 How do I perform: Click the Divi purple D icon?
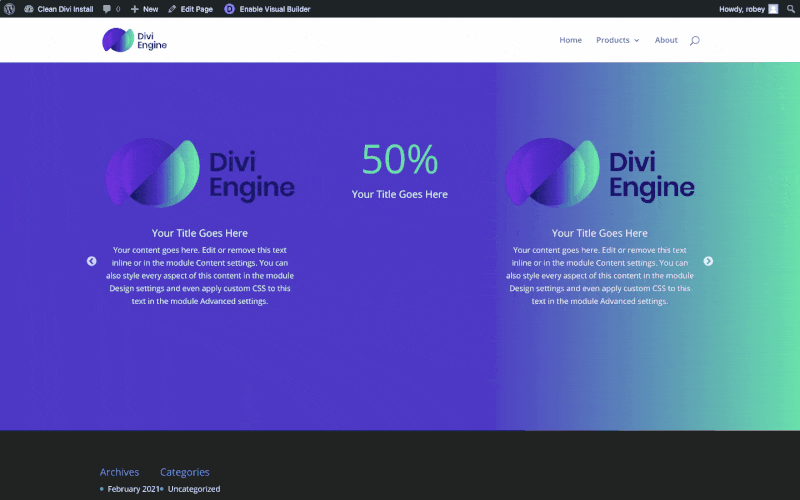(x=230, y=9)
